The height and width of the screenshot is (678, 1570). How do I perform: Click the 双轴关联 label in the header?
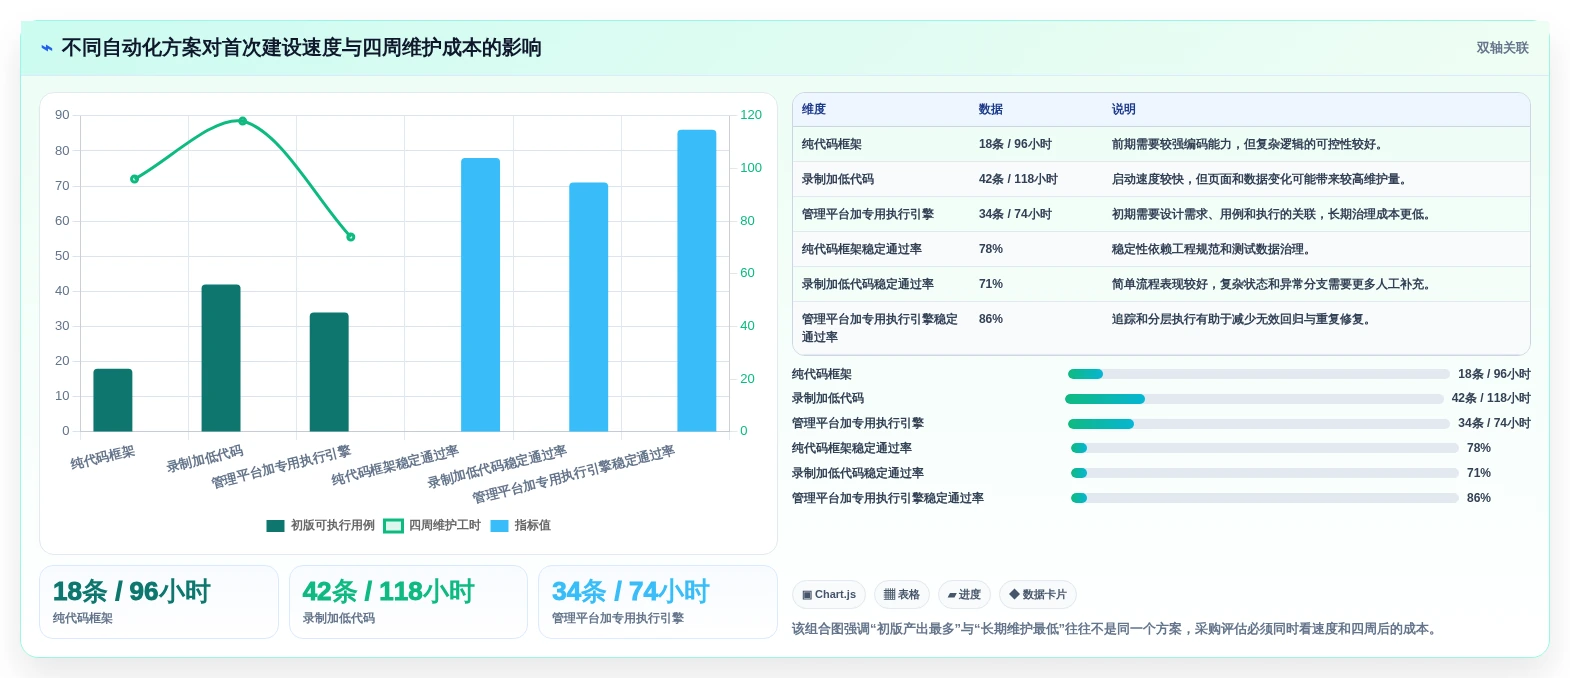pos(1502,48)
